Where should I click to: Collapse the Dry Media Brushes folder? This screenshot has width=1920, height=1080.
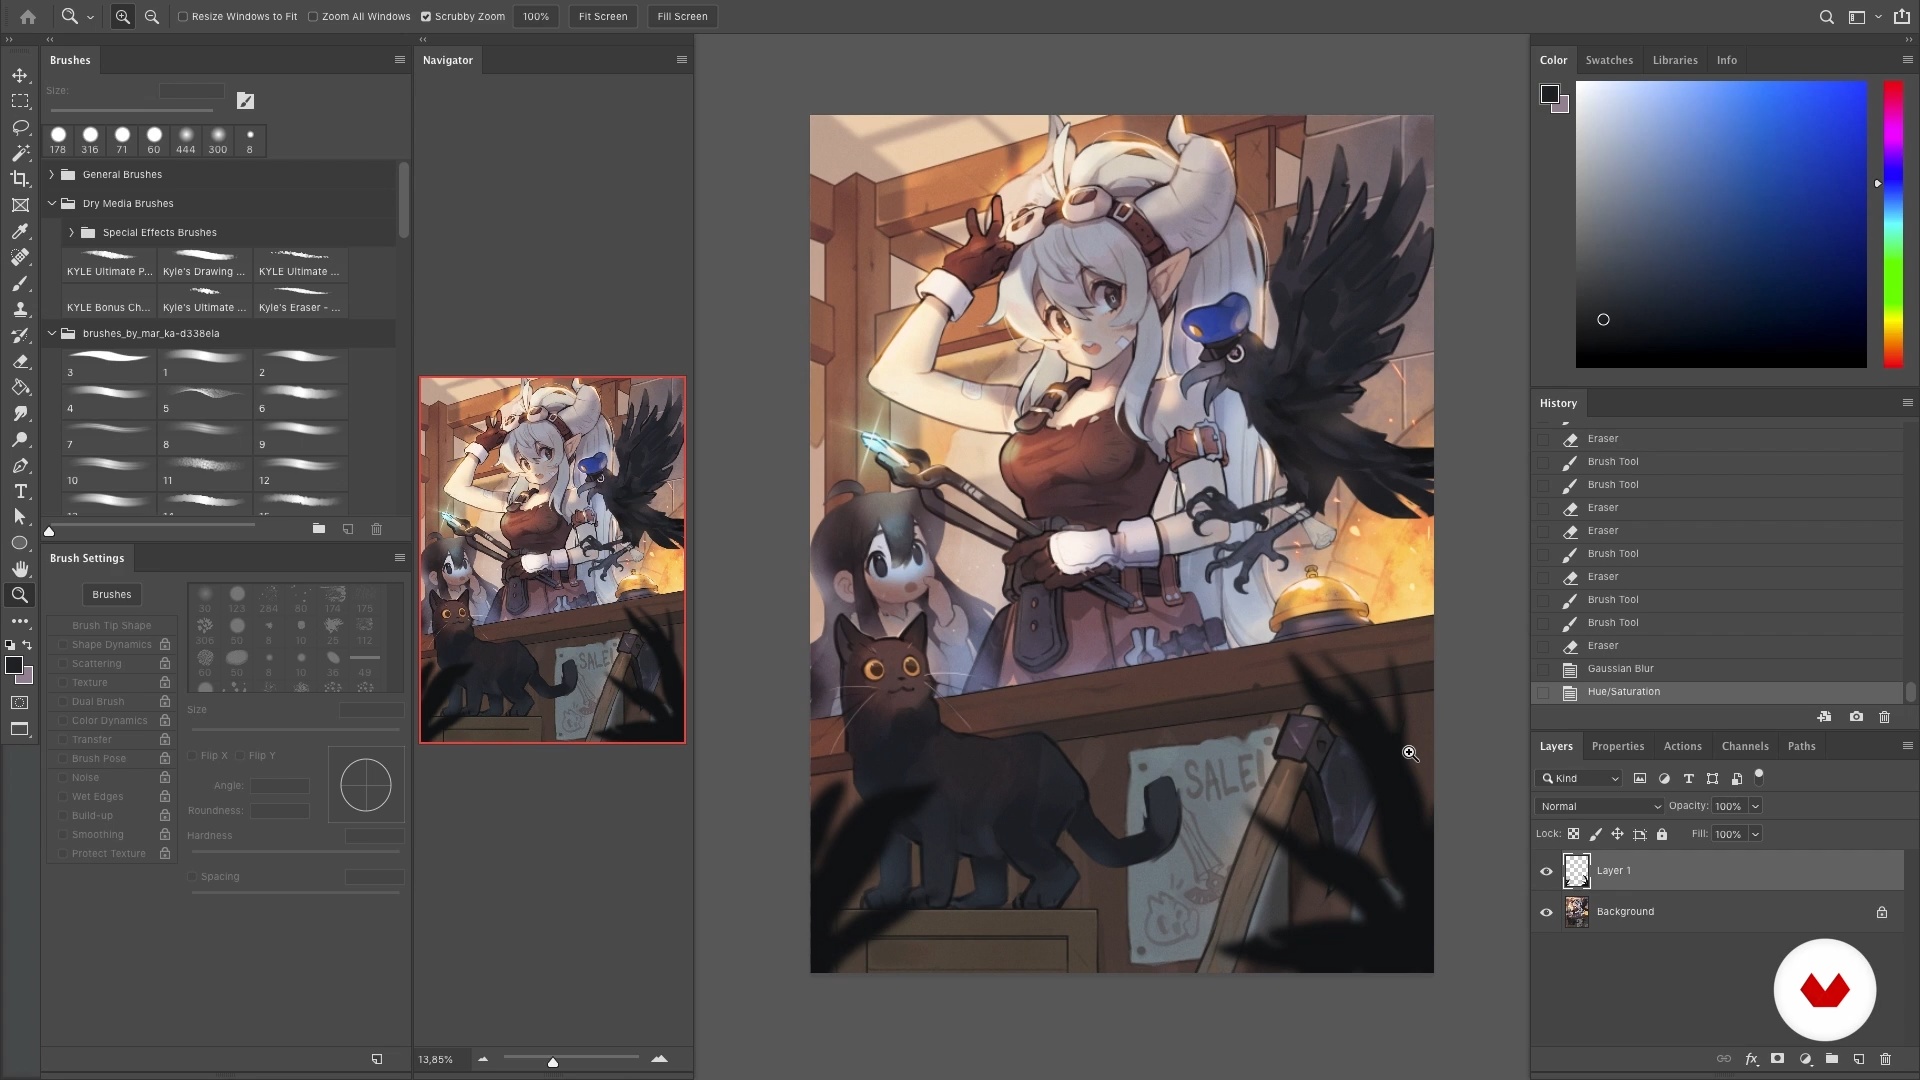click(52, 203)
